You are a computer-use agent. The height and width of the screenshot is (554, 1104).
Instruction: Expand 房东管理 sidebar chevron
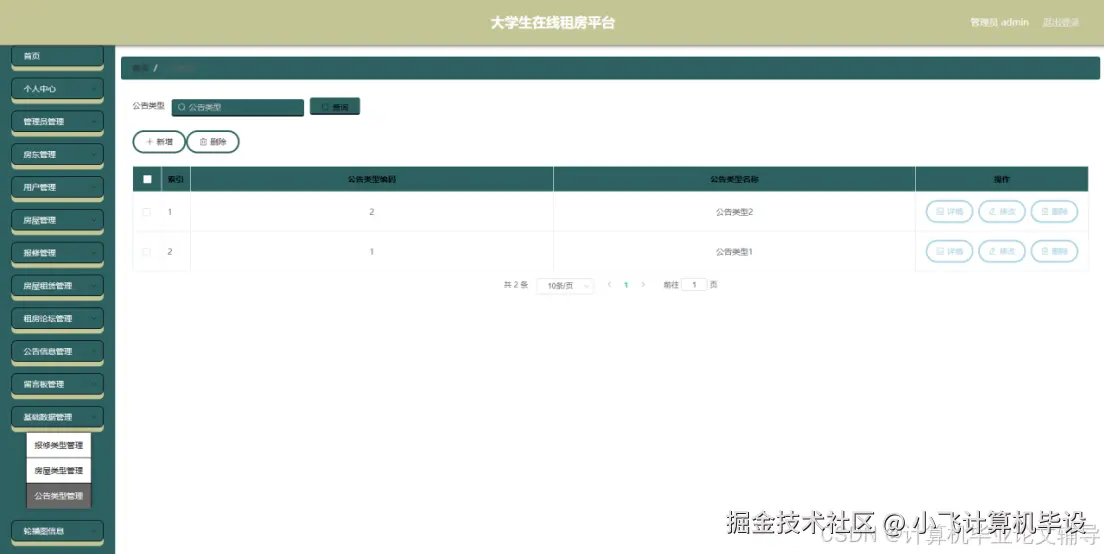94,154
